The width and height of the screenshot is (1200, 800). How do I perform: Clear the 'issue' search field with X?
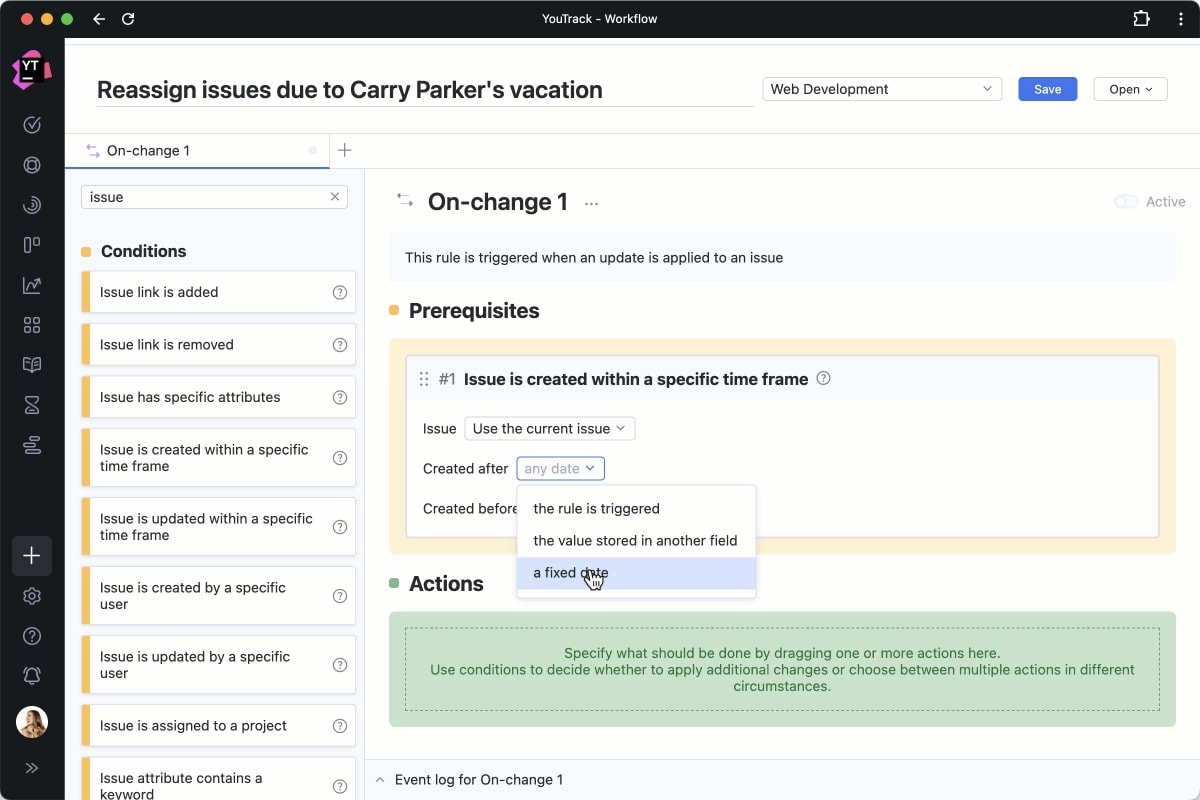tap(335, 197)
